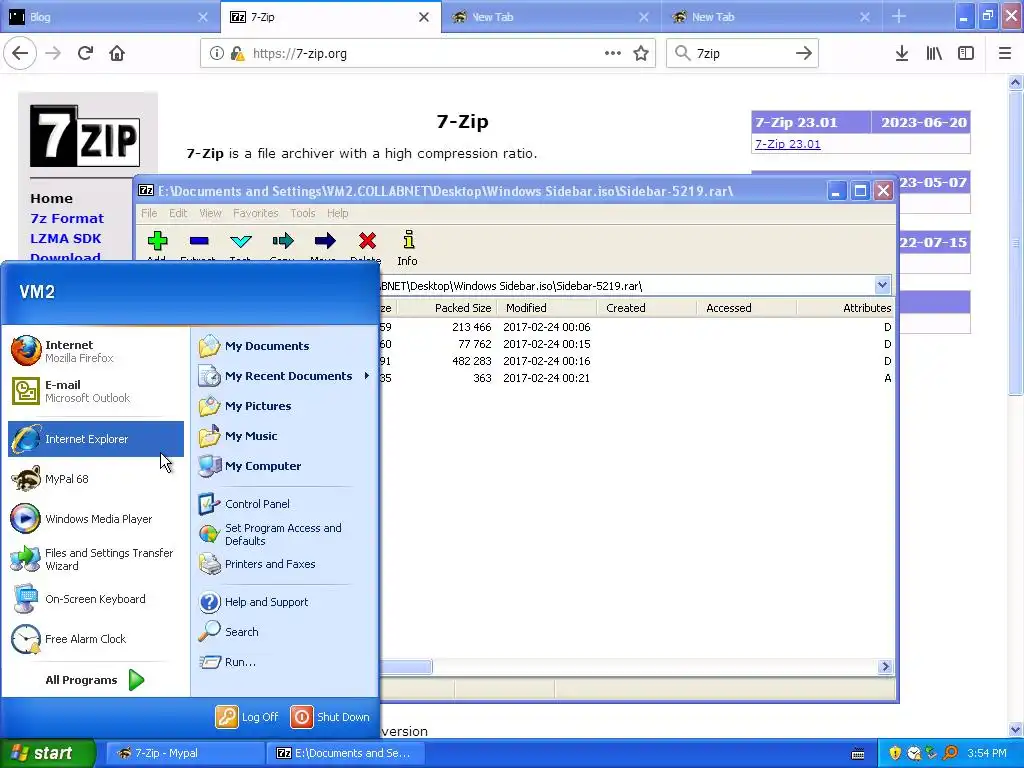
Task: Click the site information icon in the URL bar
Action: 217,54
